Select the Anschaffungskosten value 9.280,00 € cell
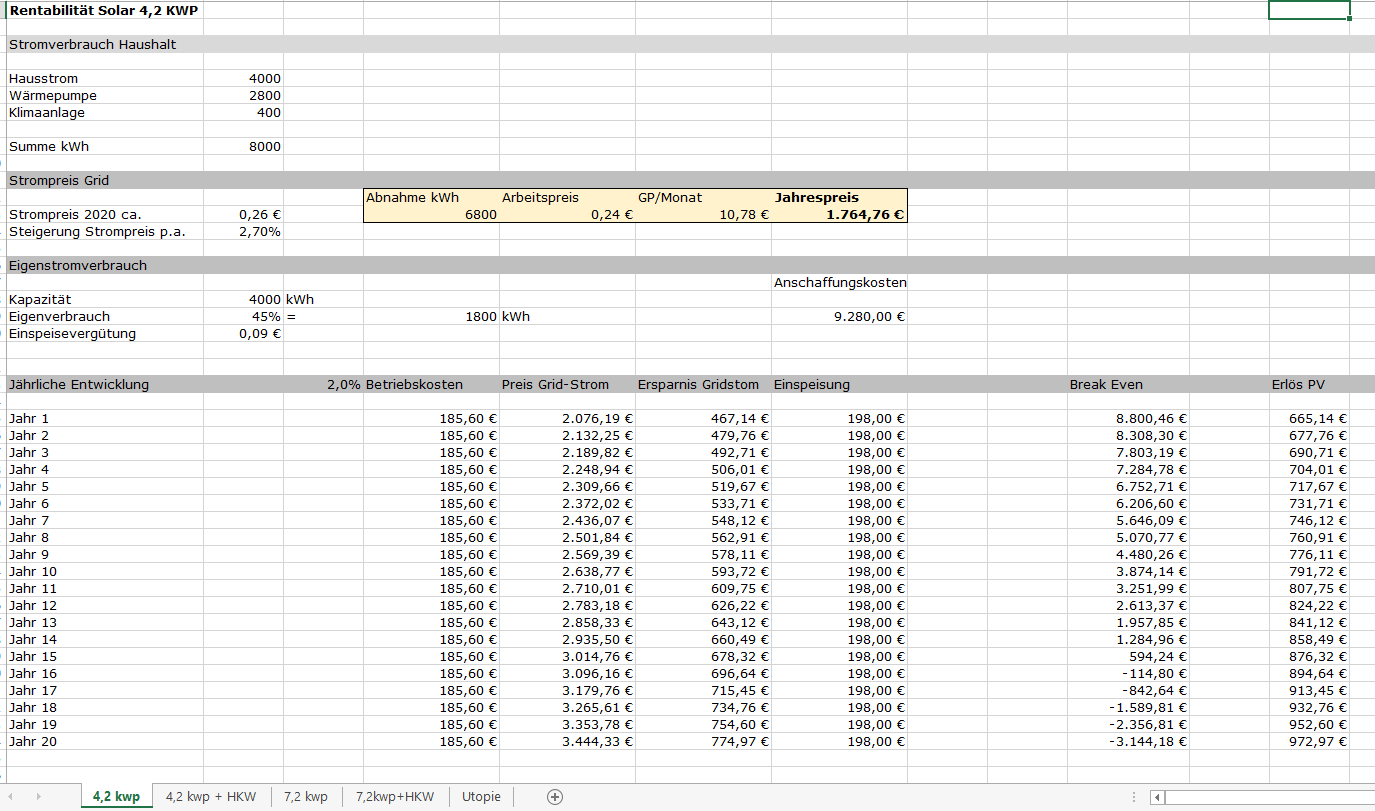The image size is (1375, 811). (839, 317)
